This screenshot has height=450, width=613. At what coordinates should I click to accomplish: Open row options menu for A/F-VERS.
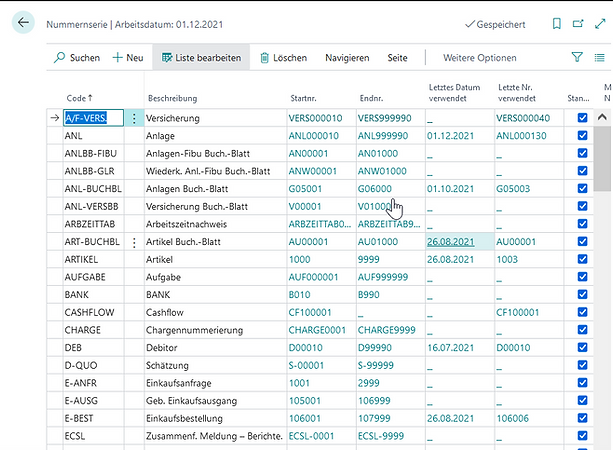(135, 118)
